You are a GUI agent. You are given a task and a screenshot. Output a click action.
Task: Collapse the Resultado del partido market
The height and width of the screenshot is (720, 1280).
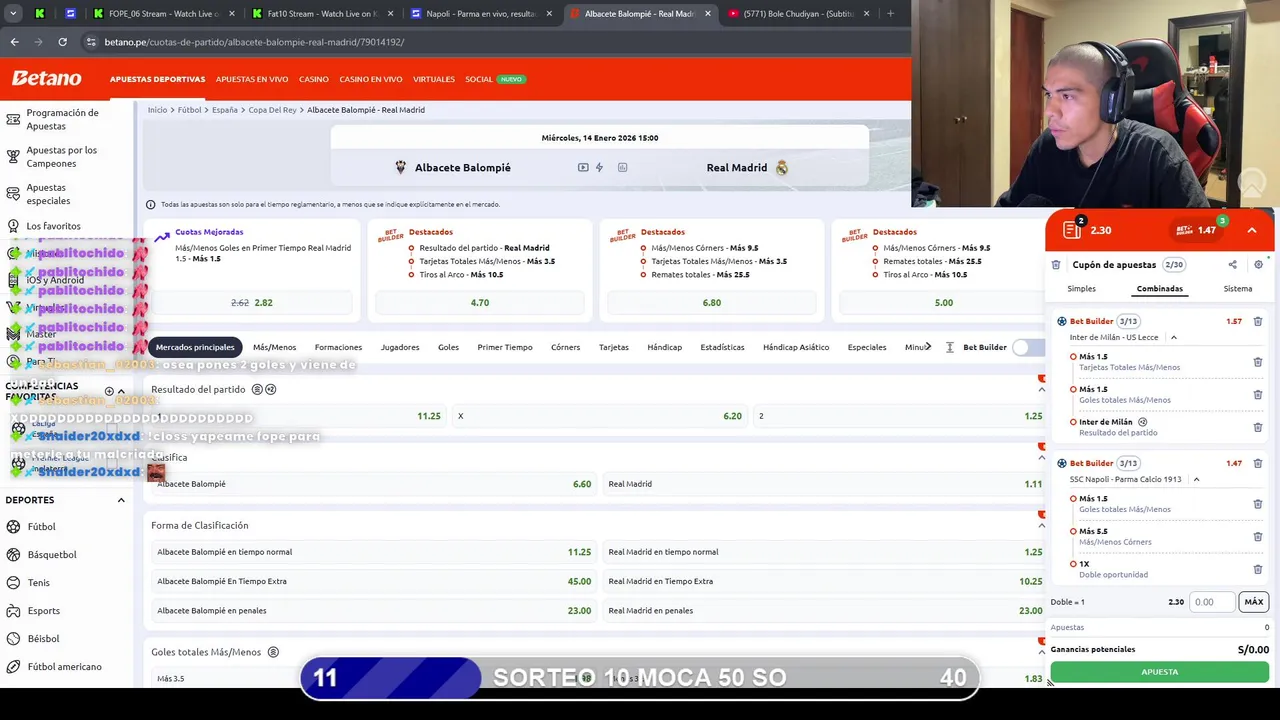[1041, 390]
